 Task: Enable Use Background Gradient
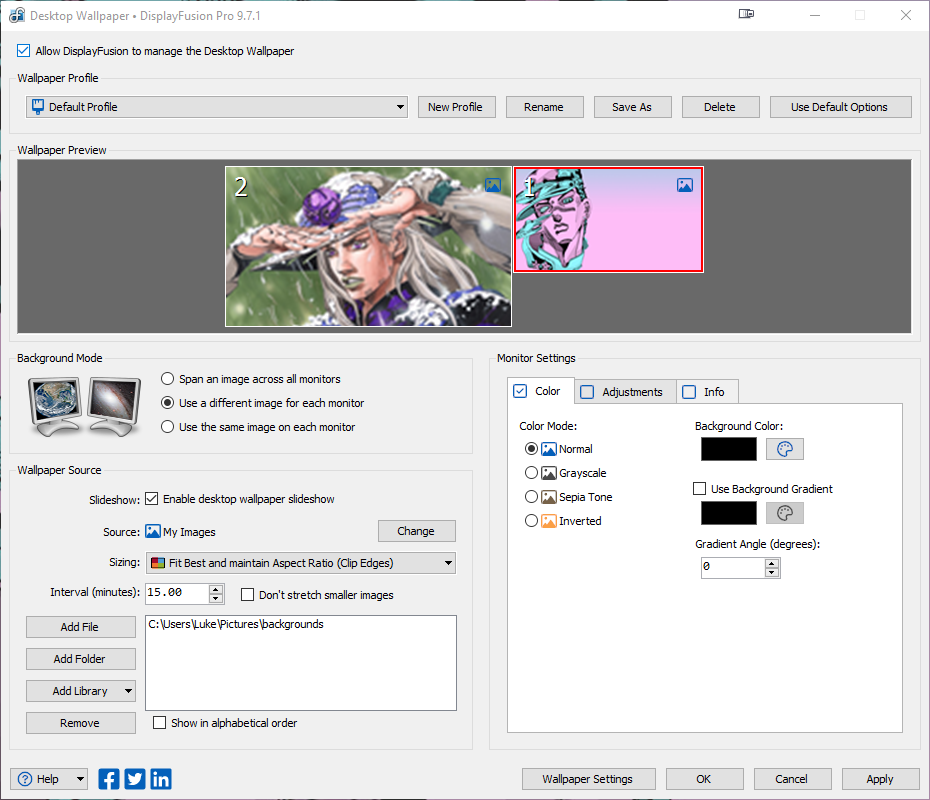coord(700,489)
